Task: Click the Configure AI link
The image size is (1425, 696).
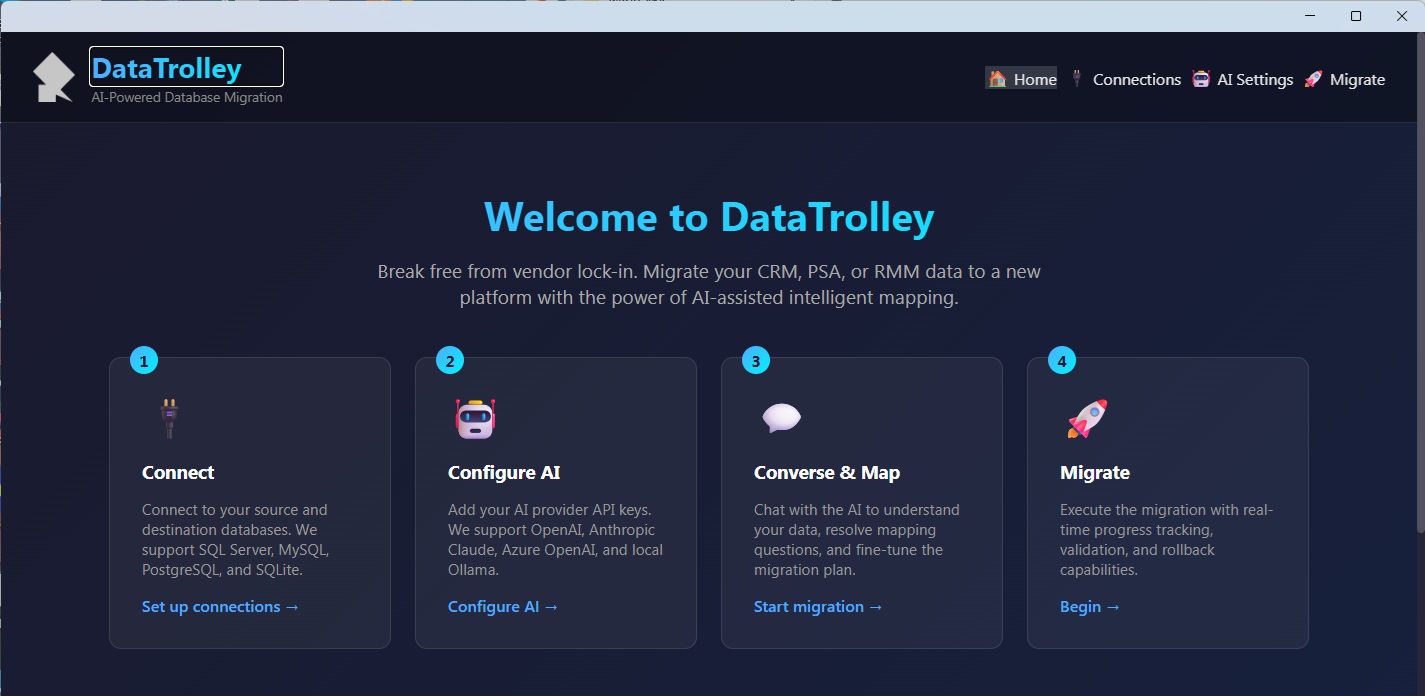Action: pyautogui.click(x=502, y=606)
